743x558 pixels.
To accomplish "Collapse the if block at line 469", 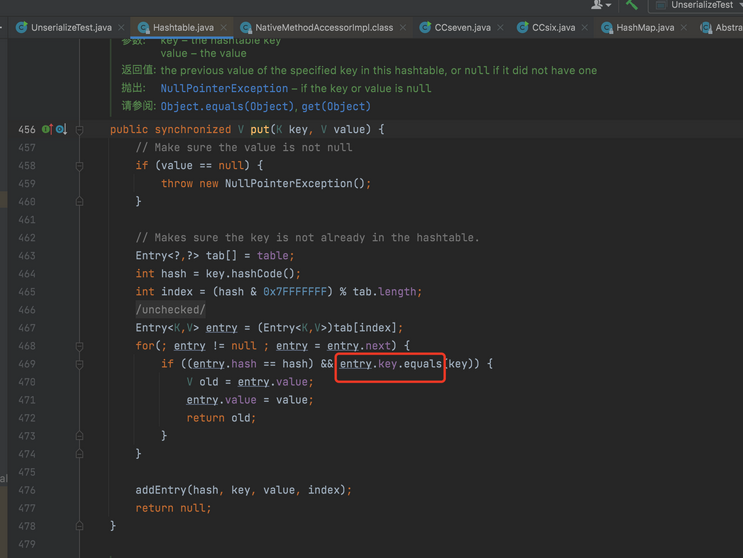I will [x=80, y=364].
